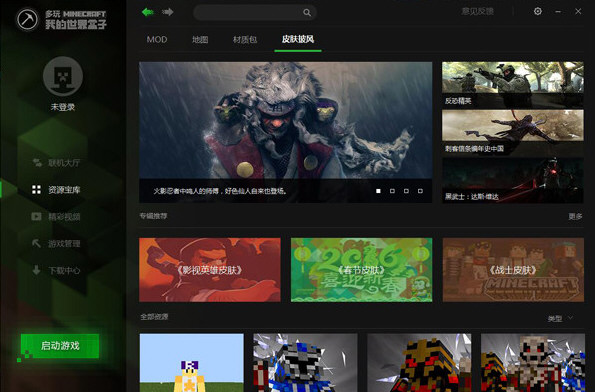The image size is (595, 392).
Task: Click the green back arrow
Action: (148, 12)
